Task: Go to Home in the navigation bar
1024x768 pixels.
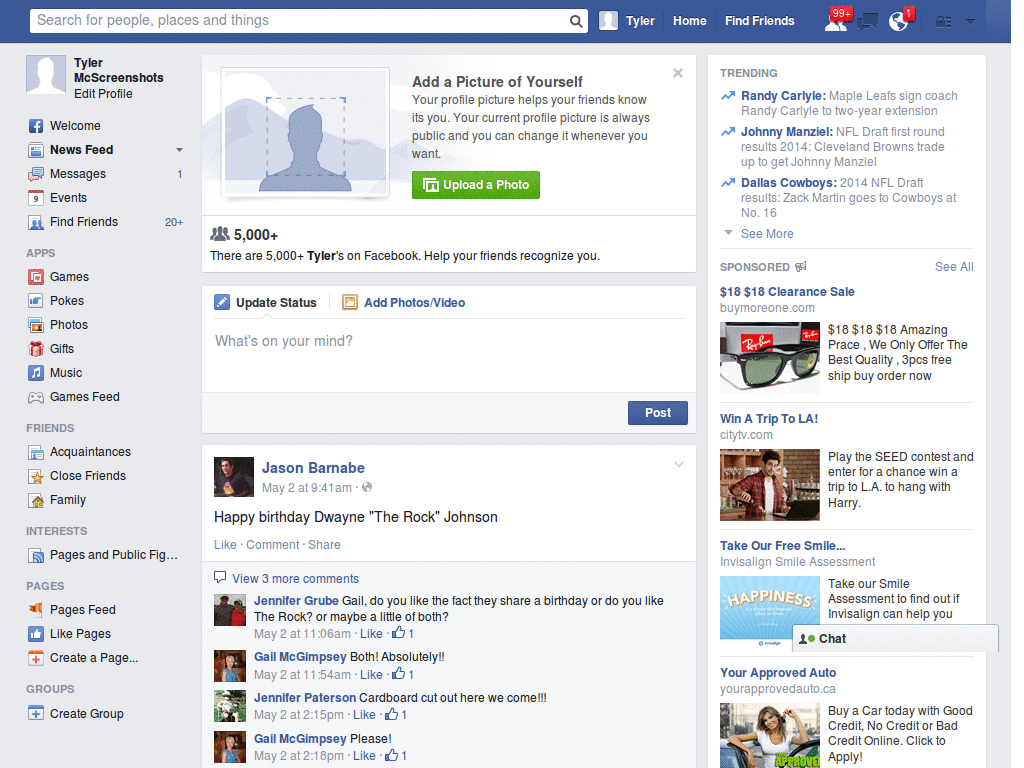Action: pyautogui.click(x=689, y=20)
